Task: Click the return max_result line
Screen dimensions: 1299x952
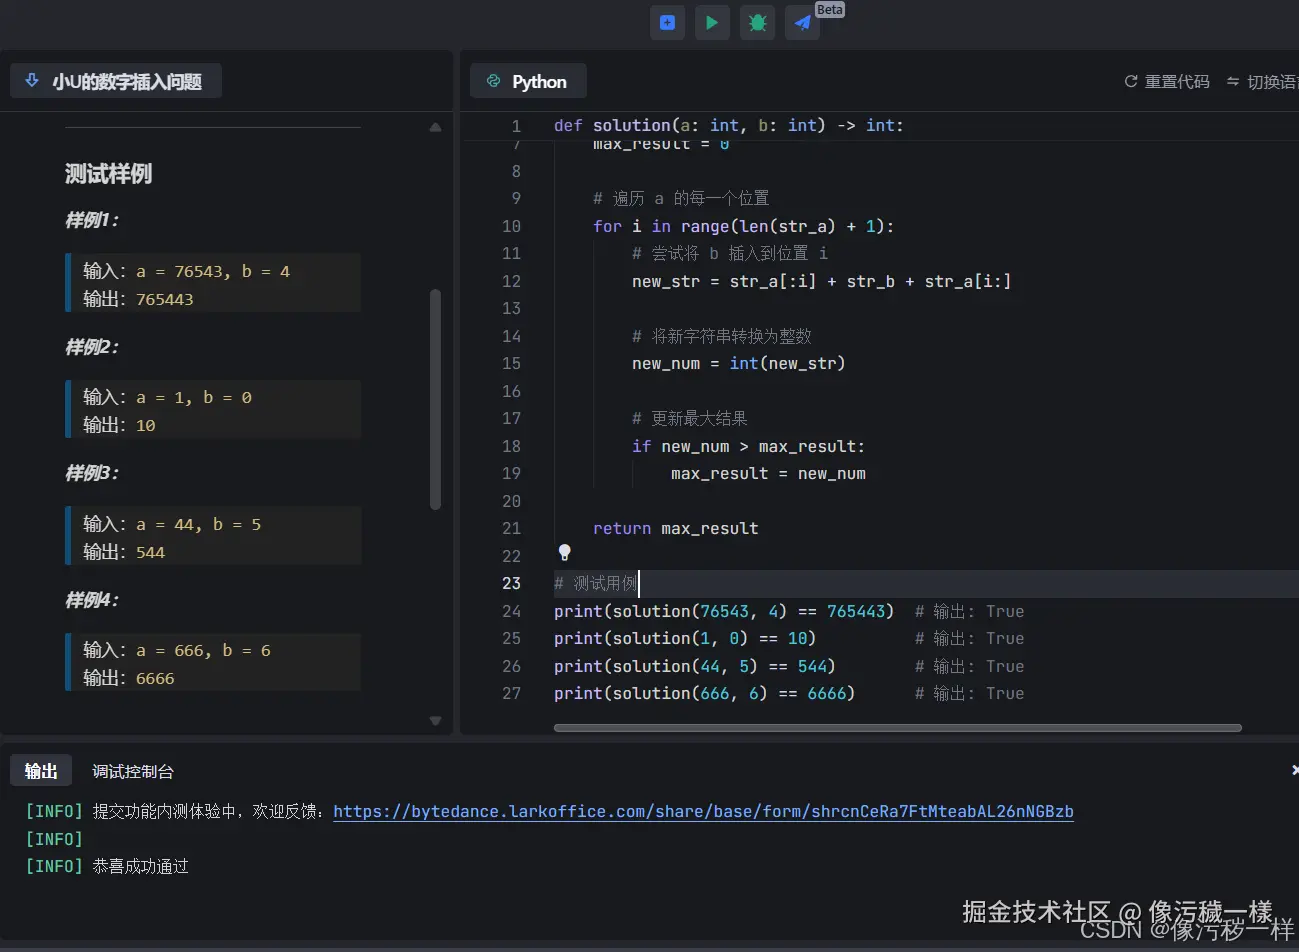Action: [x=676, y=528]
